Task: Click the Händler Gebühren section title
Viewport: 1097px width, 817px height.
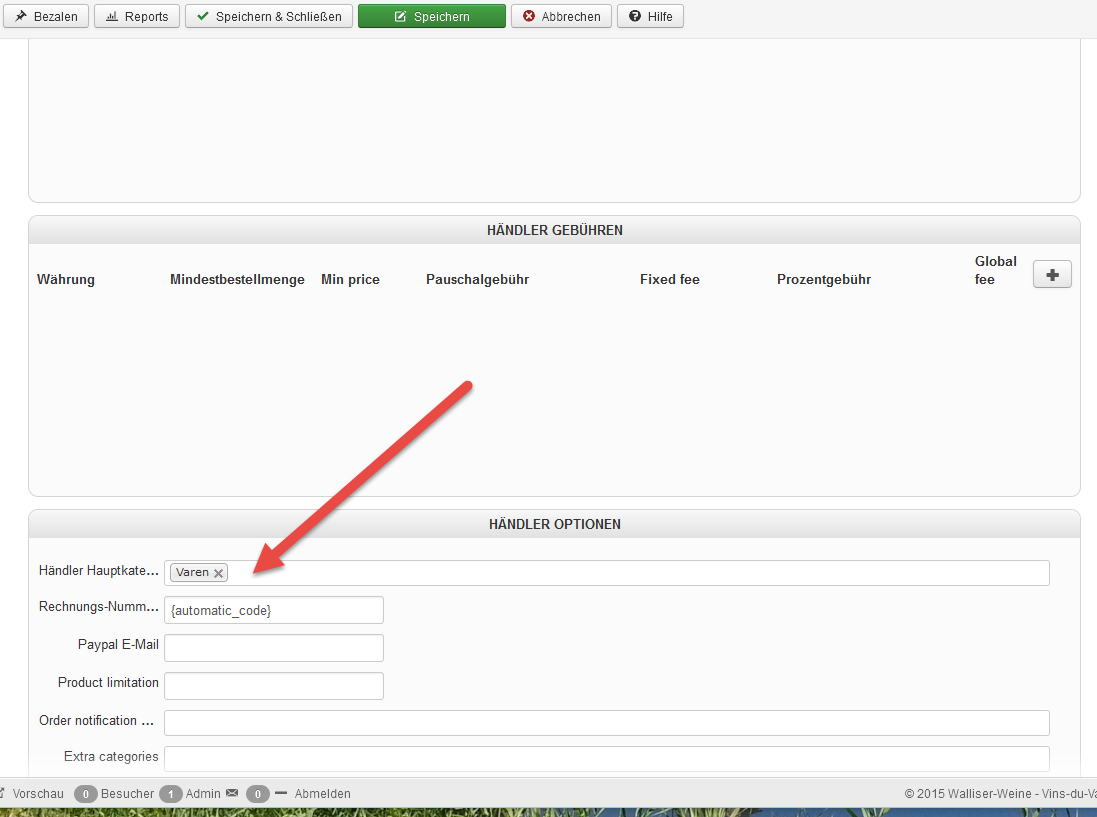Action: tap(555, 230)
